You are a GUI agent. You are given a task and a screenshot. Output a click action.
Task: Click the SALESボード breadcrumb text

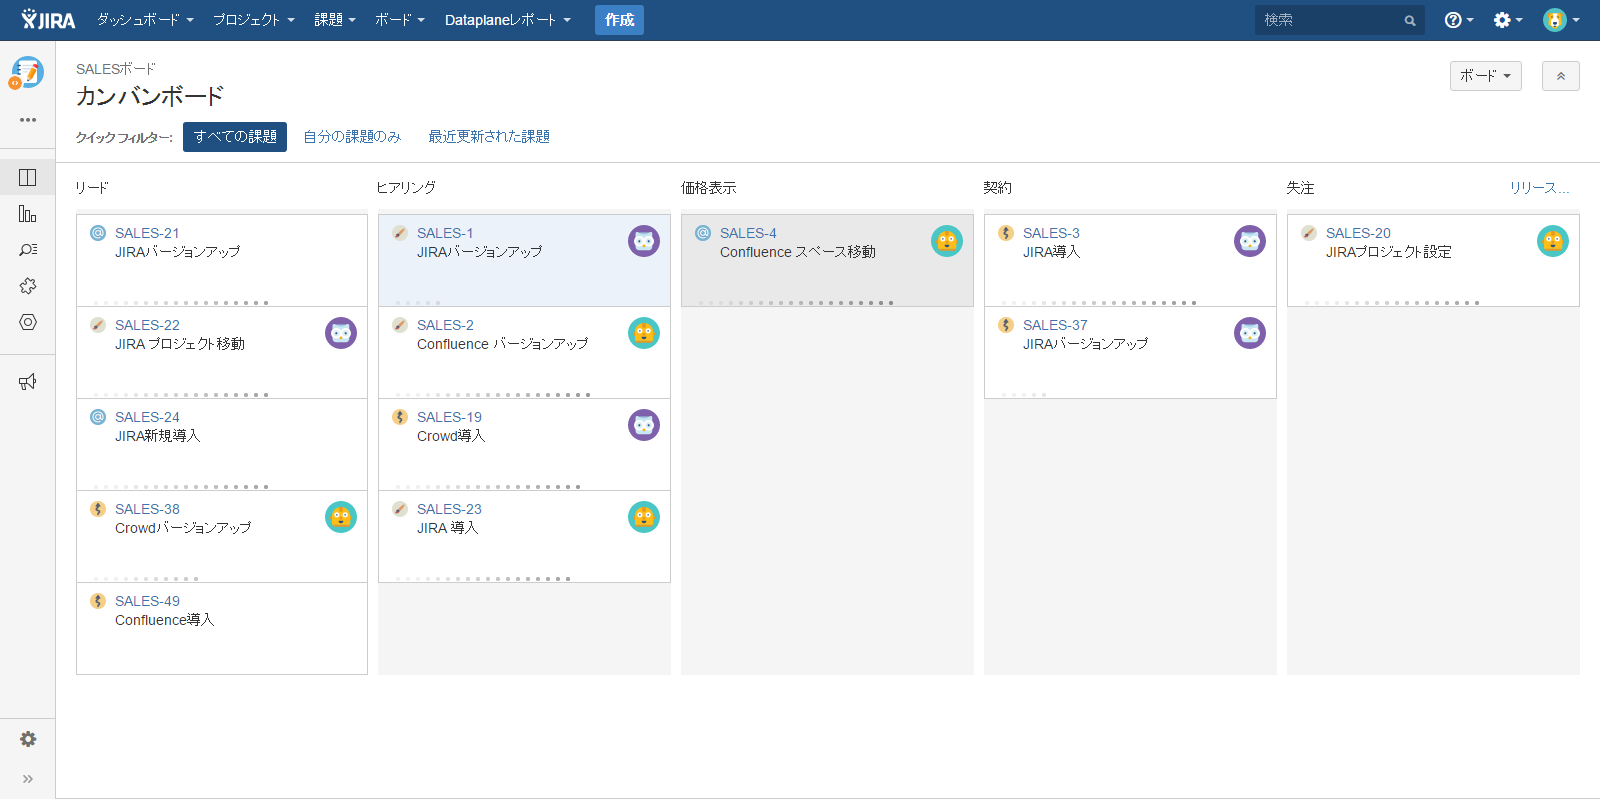pyautogui.click(x=116, y=69)
